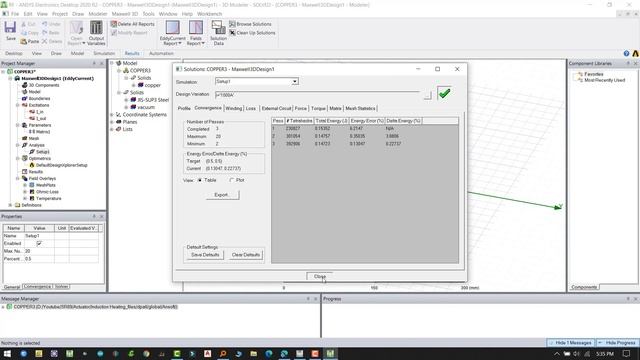Click Clear Defaults button
Screen dimensions: 640x360
246,255
